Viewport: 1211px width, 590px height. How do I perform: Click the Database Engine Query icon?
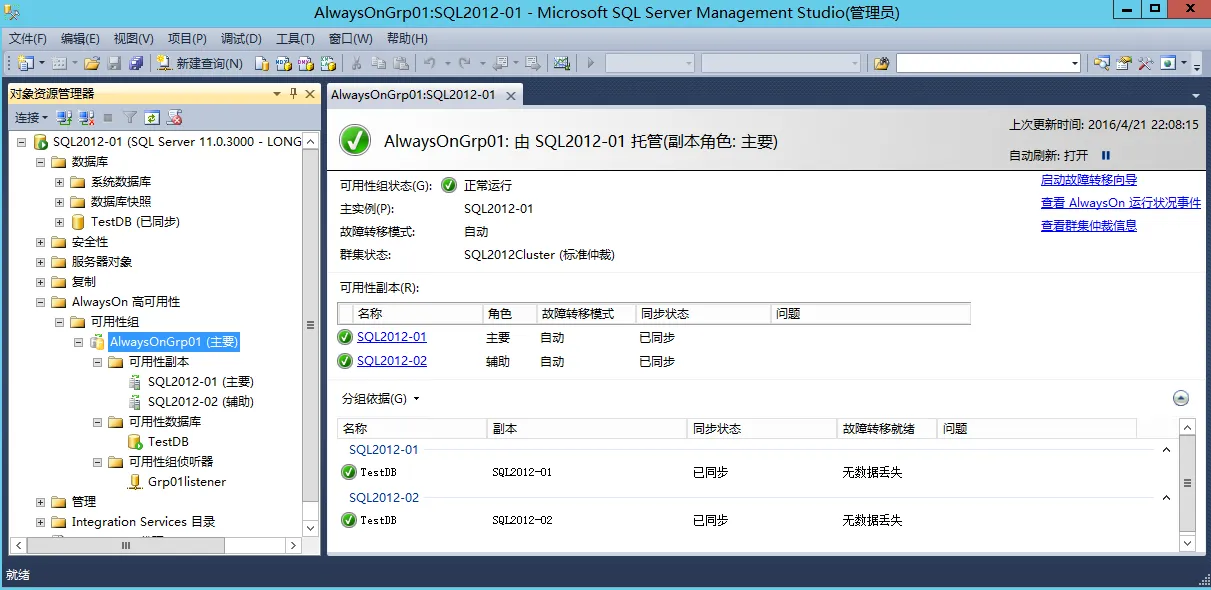pos(261,63)
